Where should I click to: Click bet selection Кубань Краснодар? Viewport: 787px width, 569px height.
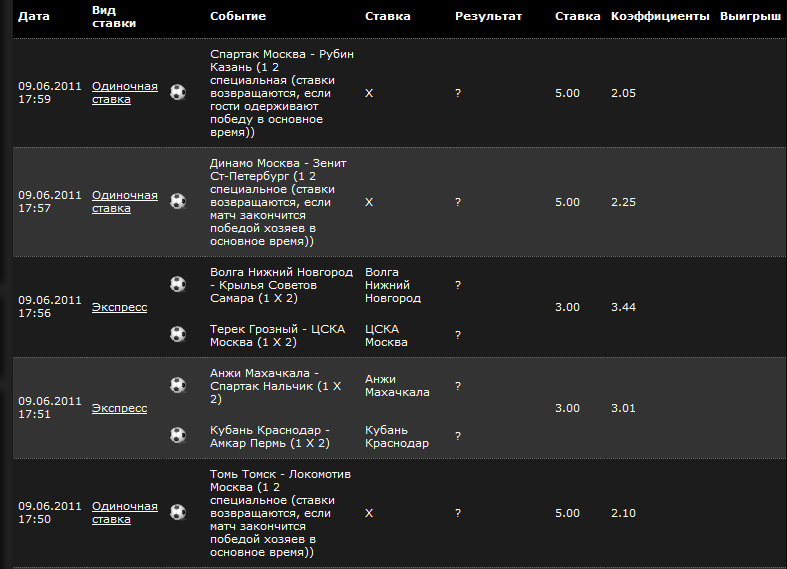[x=397, y=437]
